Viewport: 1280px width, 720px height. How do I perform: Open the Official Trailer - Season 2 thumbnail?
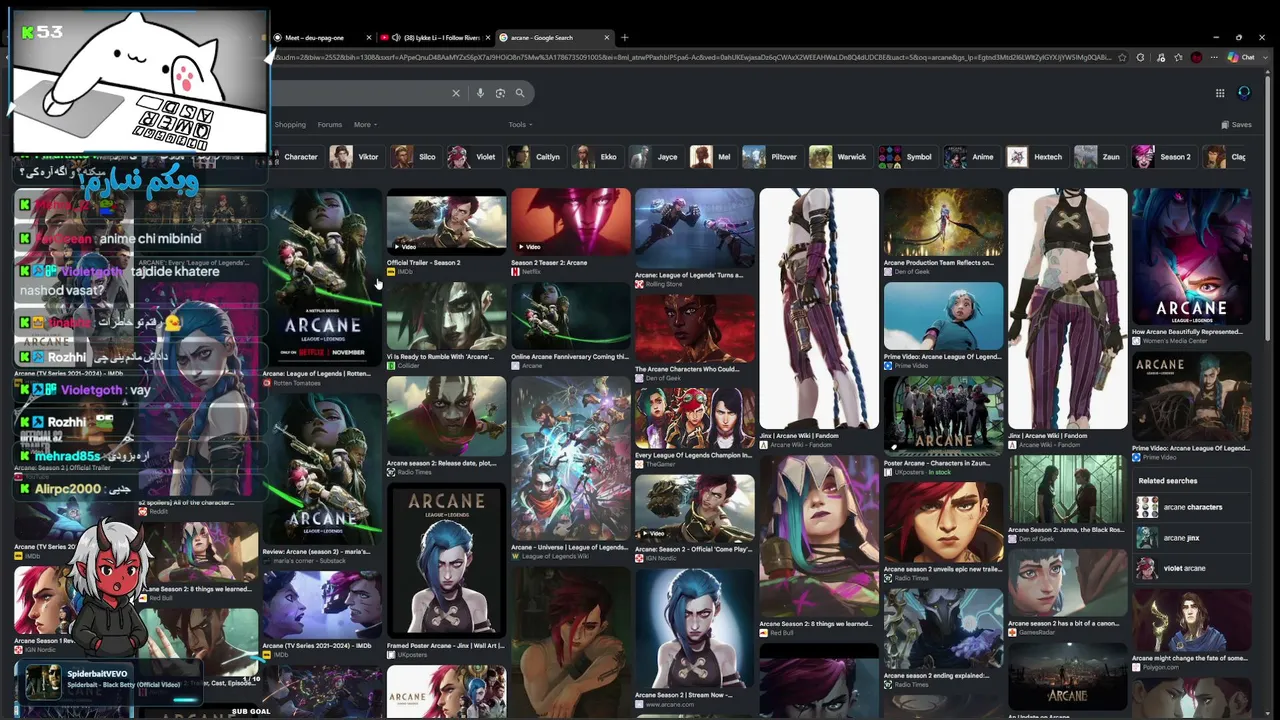pos(446,222)
